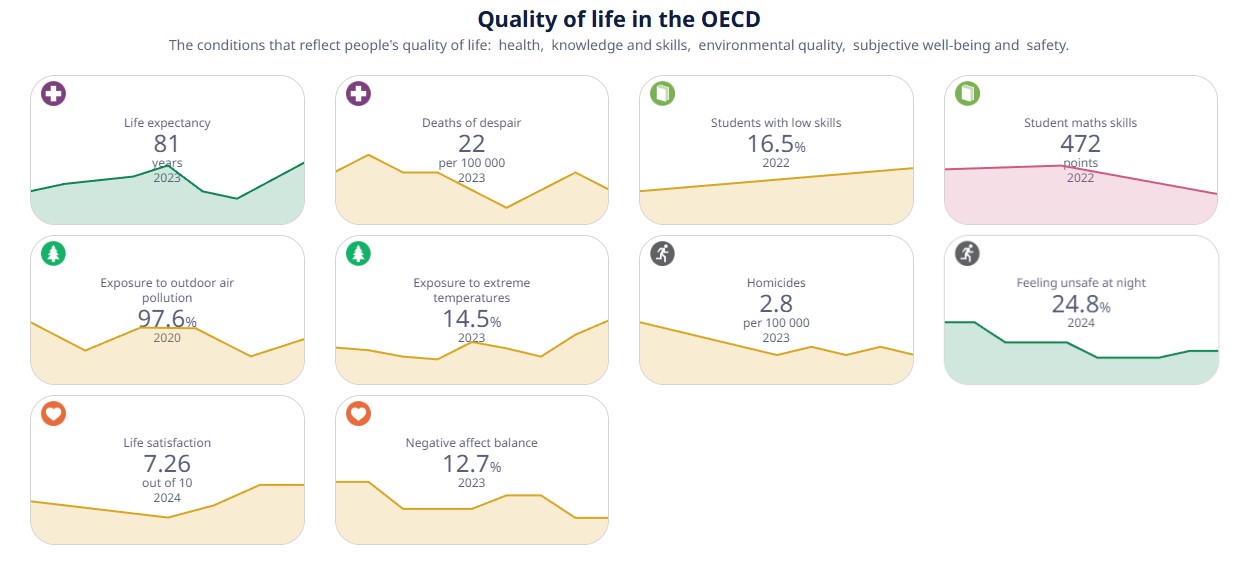The width and height of the screenshot is (1257, 567).
Task: Click the book icon on Student maths skills card
Action: (x=966, y=95)
